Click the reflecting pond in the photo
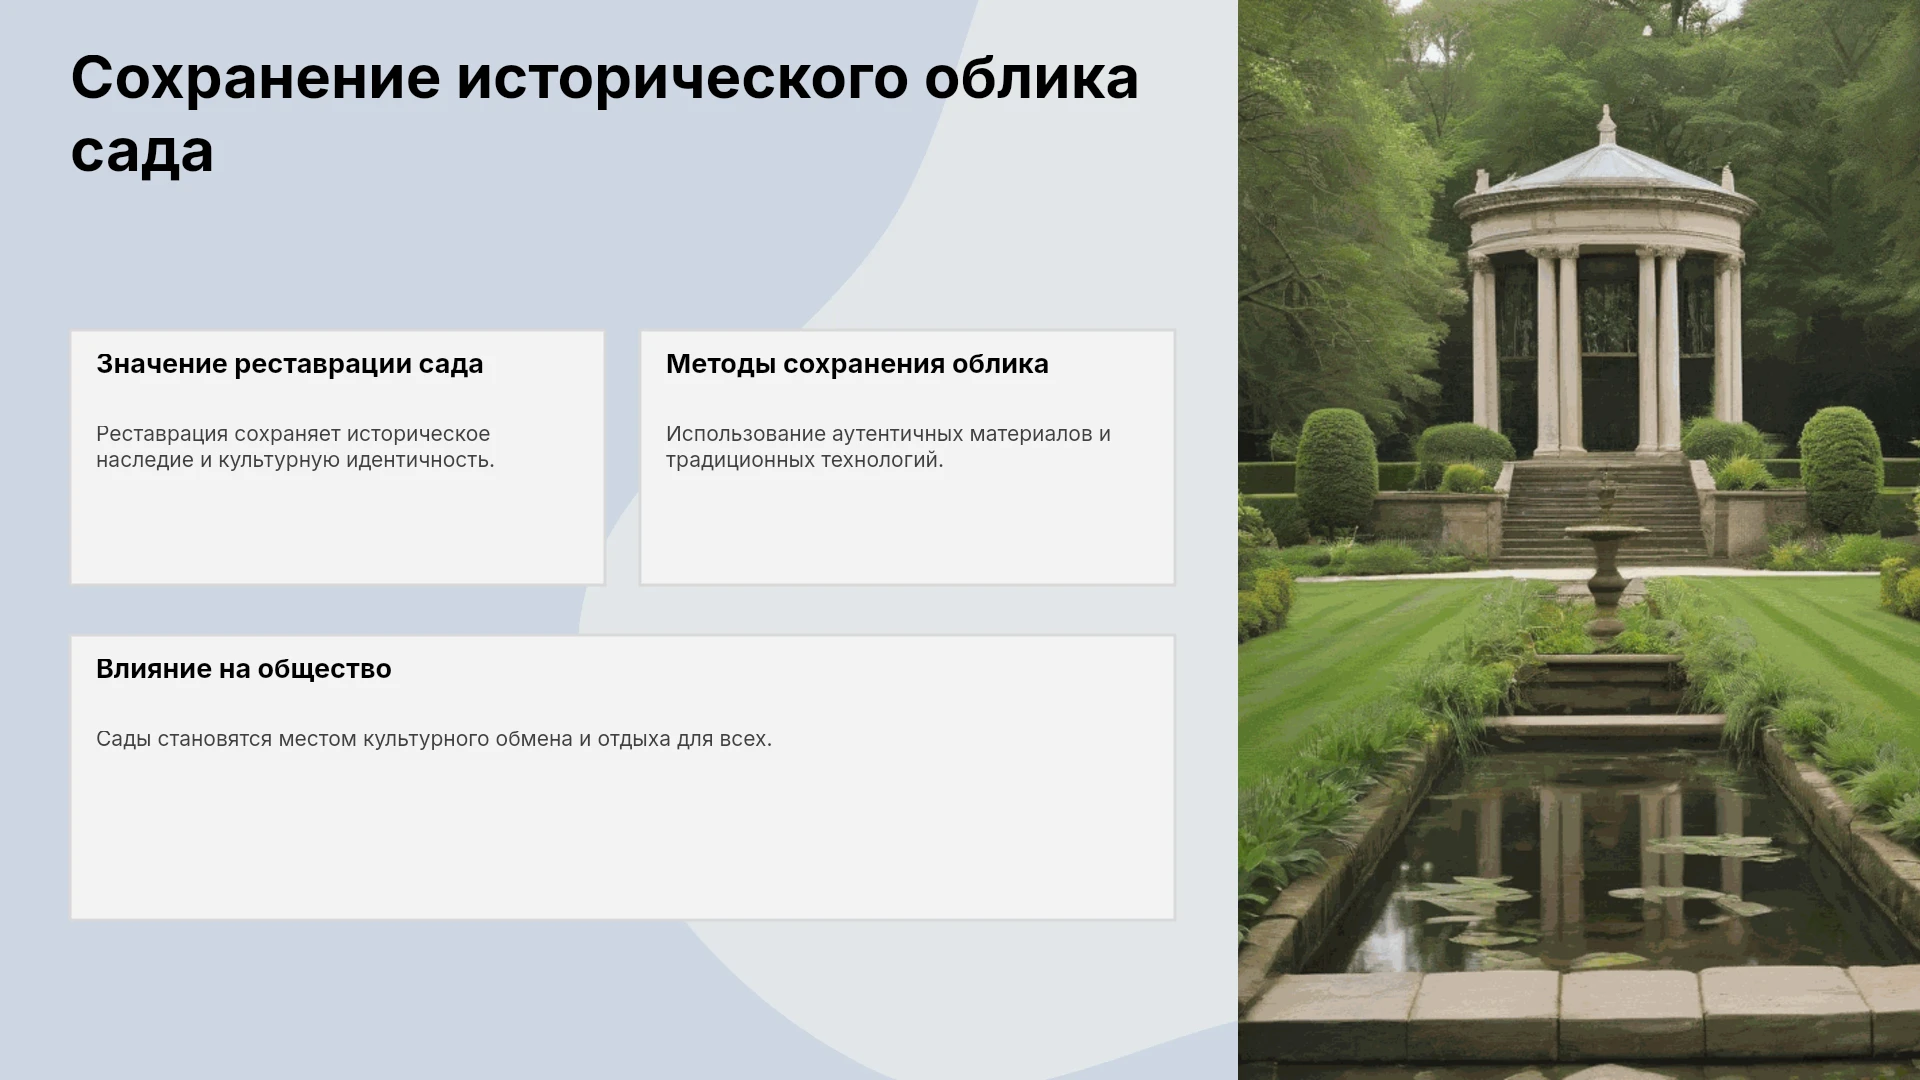The height and width of the screenshot is (1080, 1920). (1610, 860)
